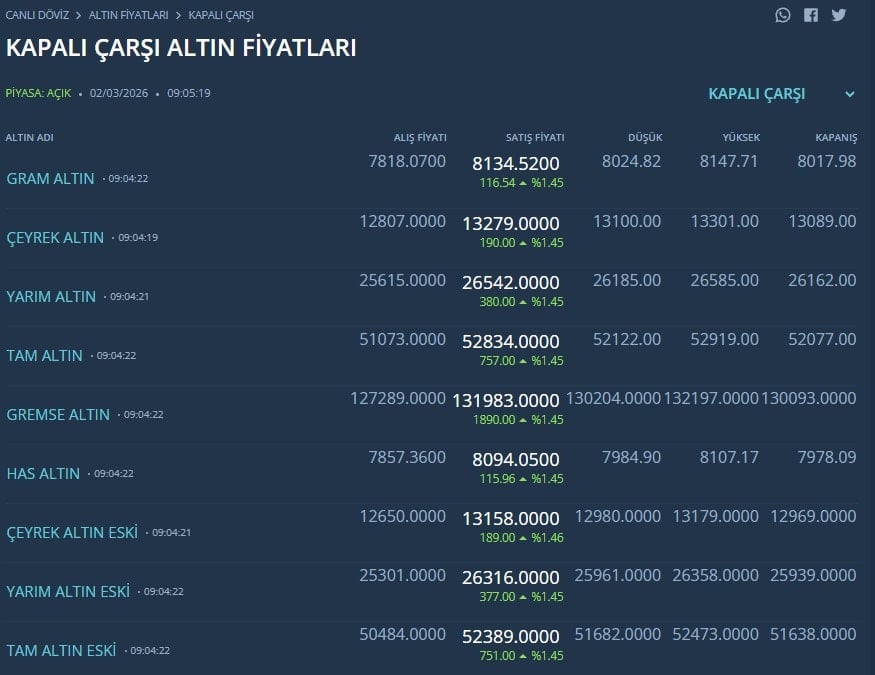Share page on Twitter icon
Image resolution: width=875 pixels, height=675 pixels.
pos(838,15)
